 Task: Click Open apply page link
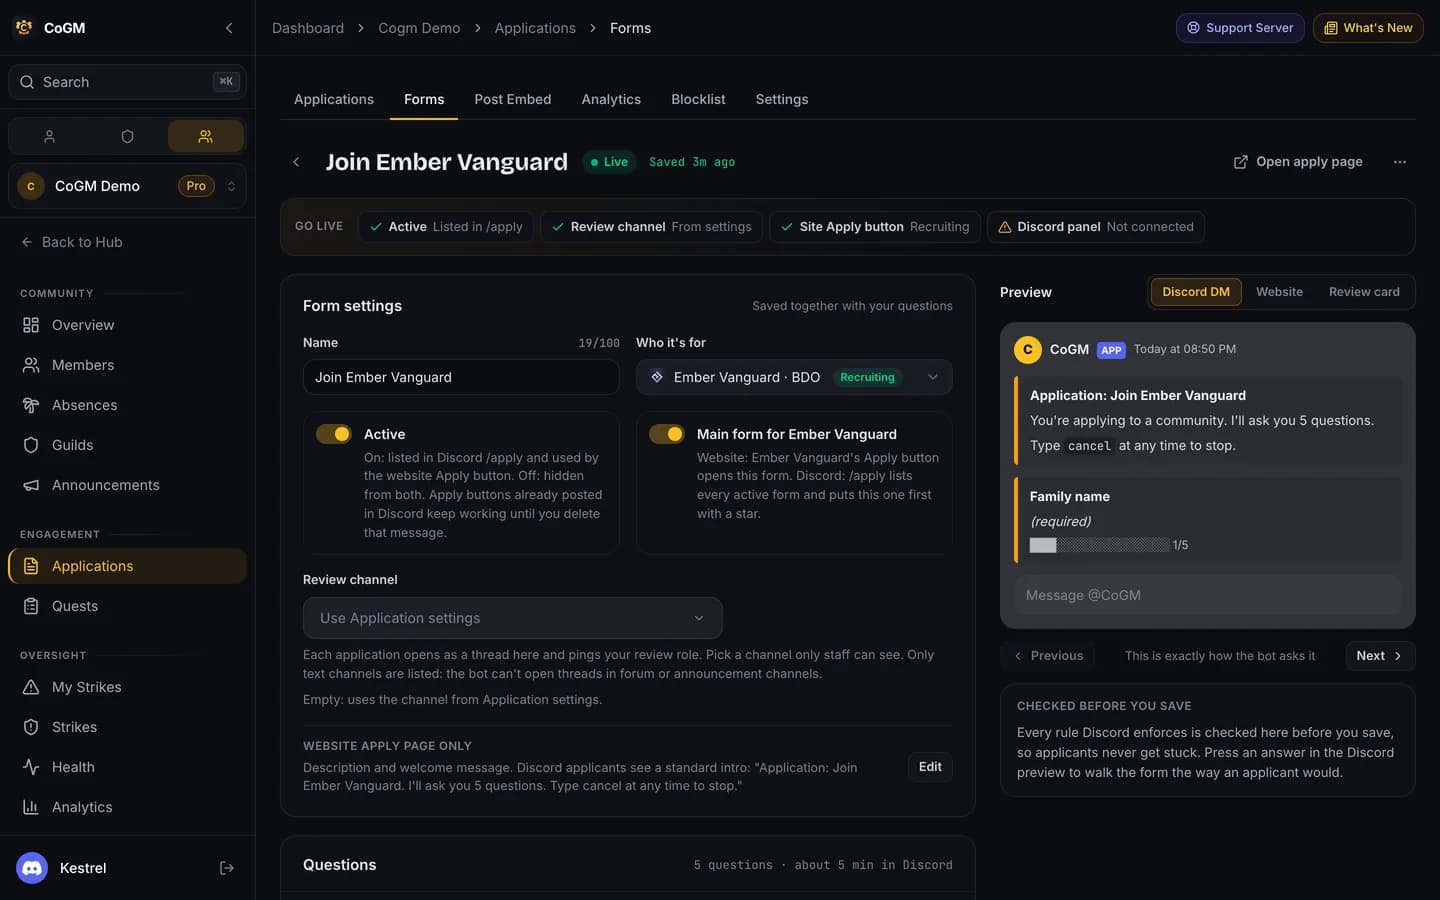[x=1298, y=162]
